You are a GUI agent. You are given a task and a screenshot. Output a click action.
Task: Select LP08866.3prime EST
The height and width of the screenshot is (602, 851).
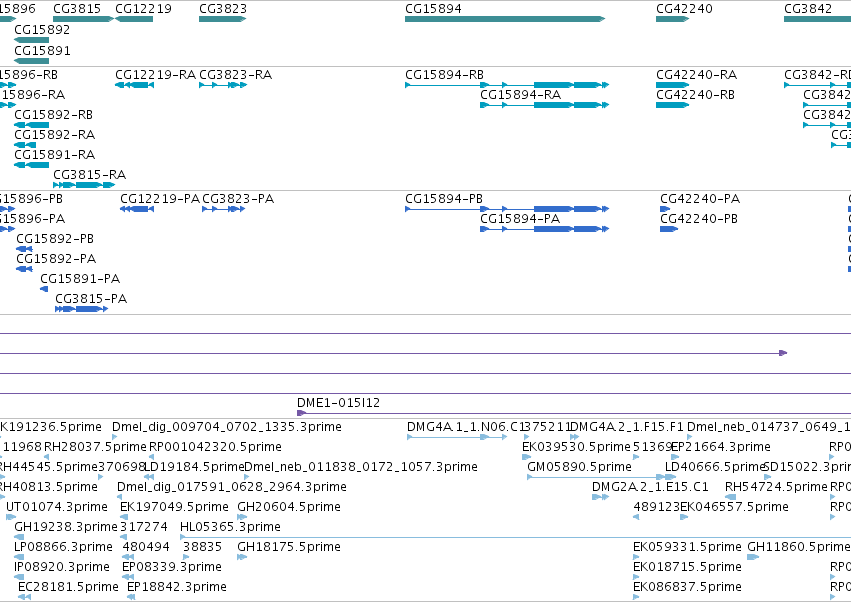tap(19, 557)
